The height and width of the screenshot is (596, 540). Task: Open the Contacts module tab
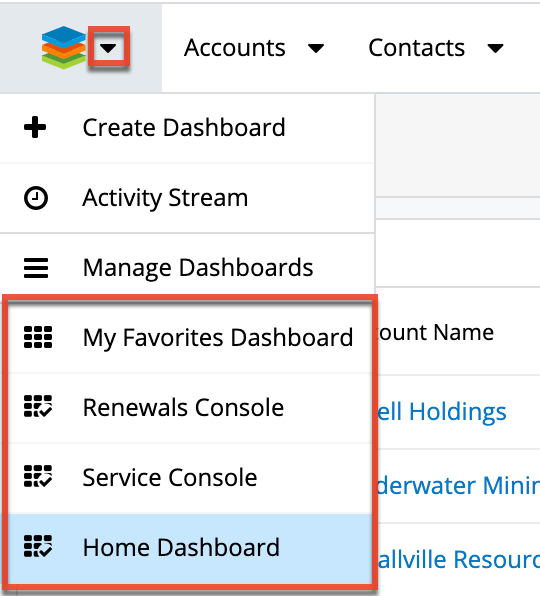point(416,48)
